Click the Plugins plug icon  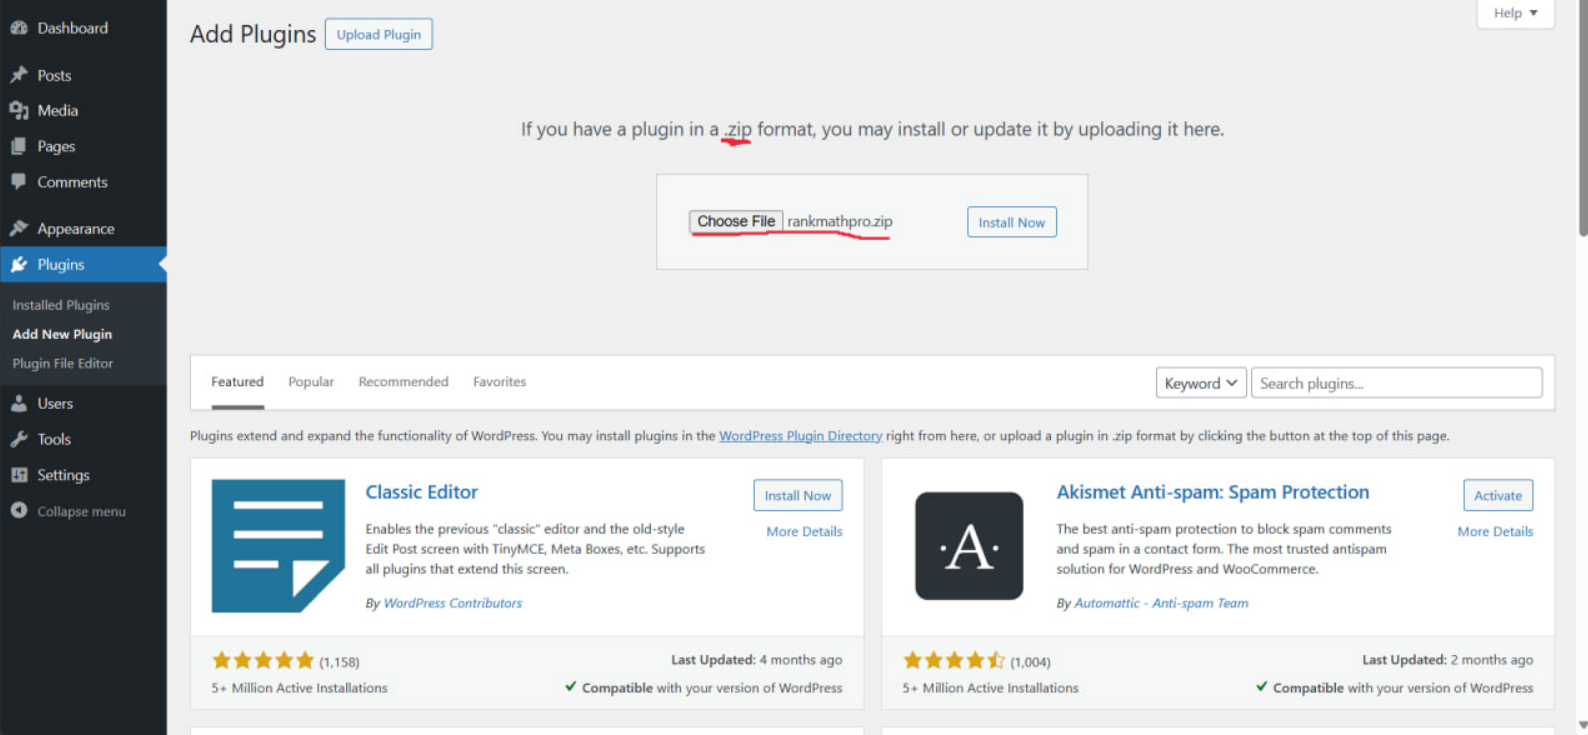pyautogui.click(x=18, y=264)
